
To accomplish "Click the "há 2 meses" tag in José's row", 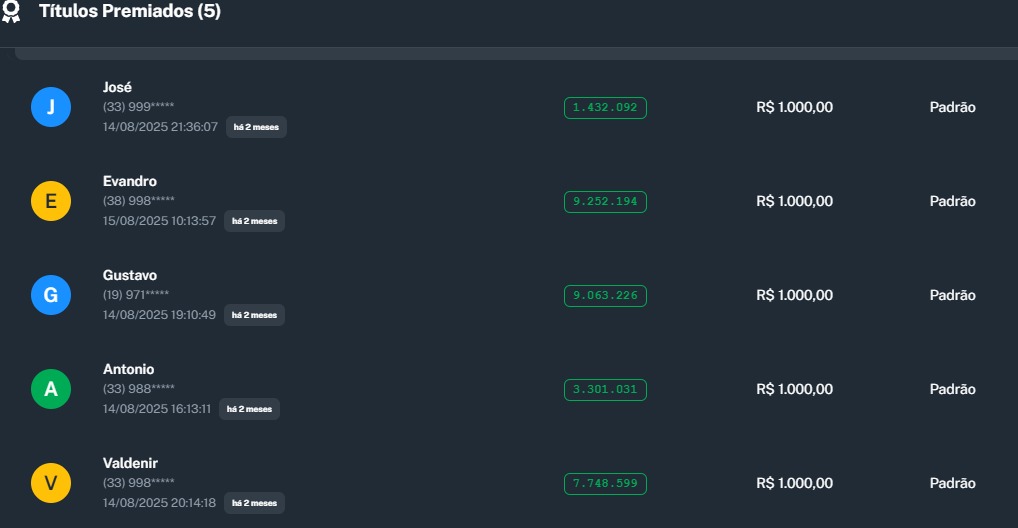I will tap(256, 127).
